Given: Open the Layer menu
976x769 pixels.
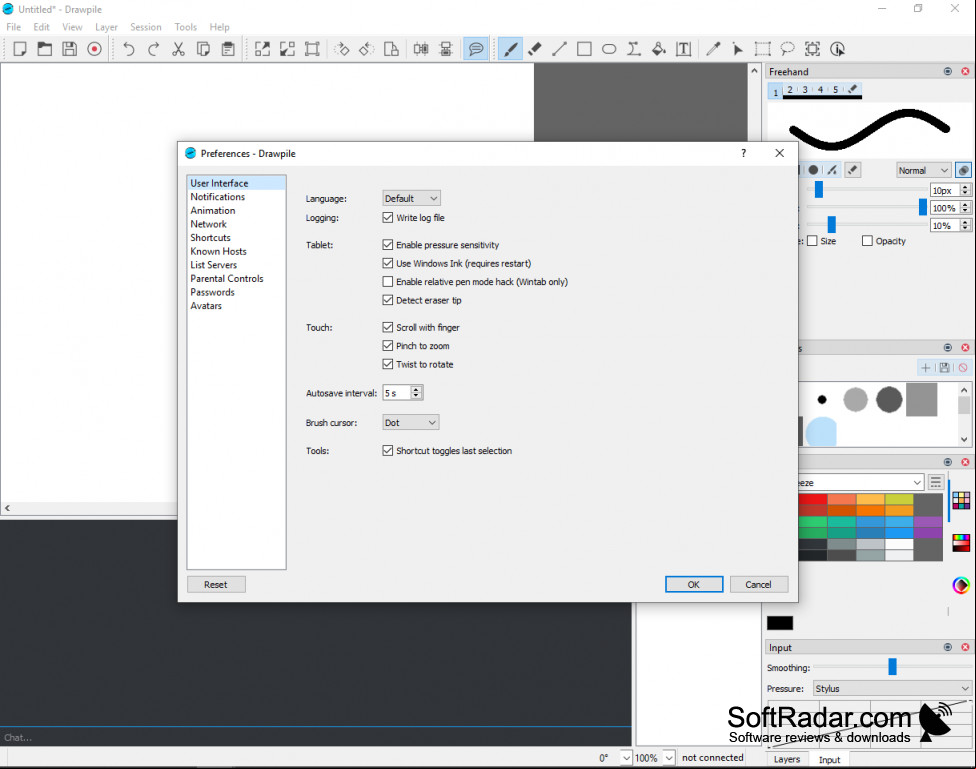Looking at the screenshot, I should pyautogui.click(x=106, y=27).
